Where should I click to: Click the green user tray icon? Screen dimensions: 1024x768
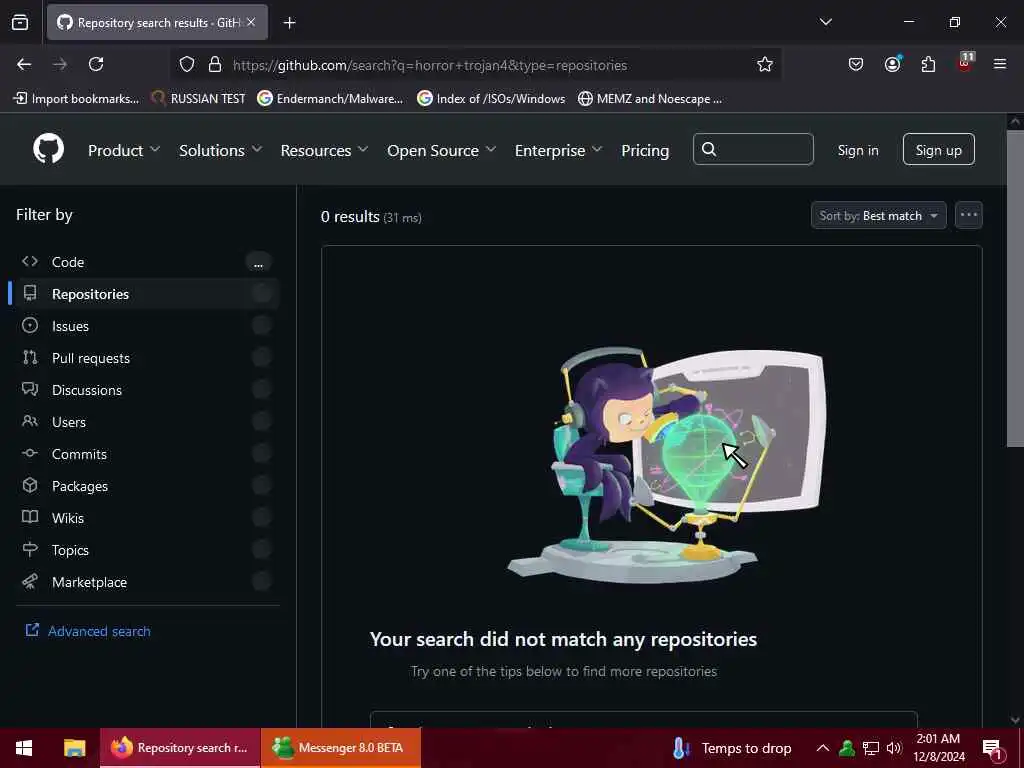(x=847, y=748)
